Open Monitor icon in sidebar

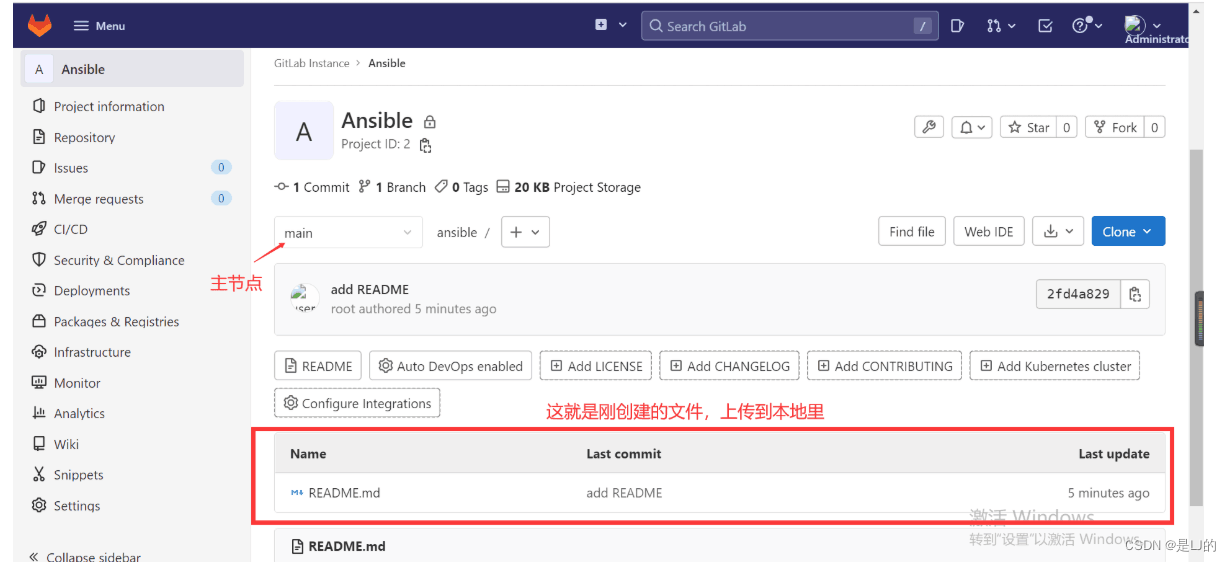coord(39,382)
